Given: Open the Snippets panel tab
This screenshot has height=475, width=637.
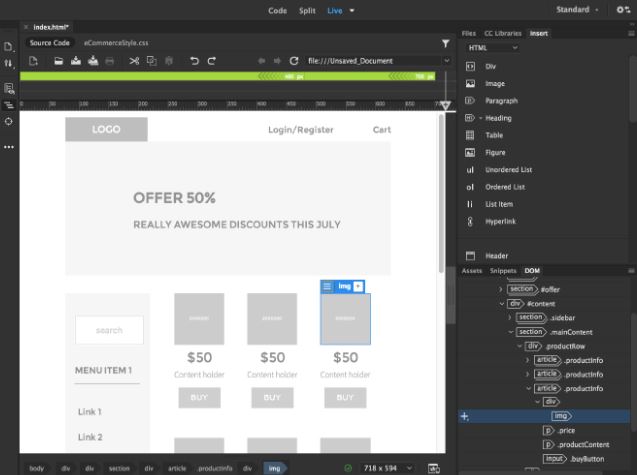Looking at the screenshot, I should pos(503,271).
